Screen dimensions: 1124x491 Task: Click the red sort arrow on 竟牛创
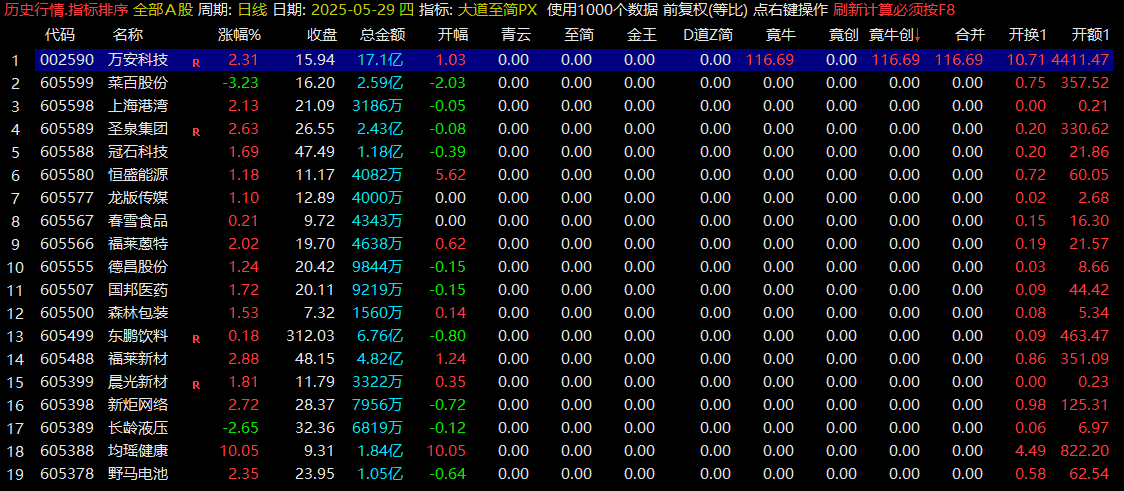pos(918,36)
